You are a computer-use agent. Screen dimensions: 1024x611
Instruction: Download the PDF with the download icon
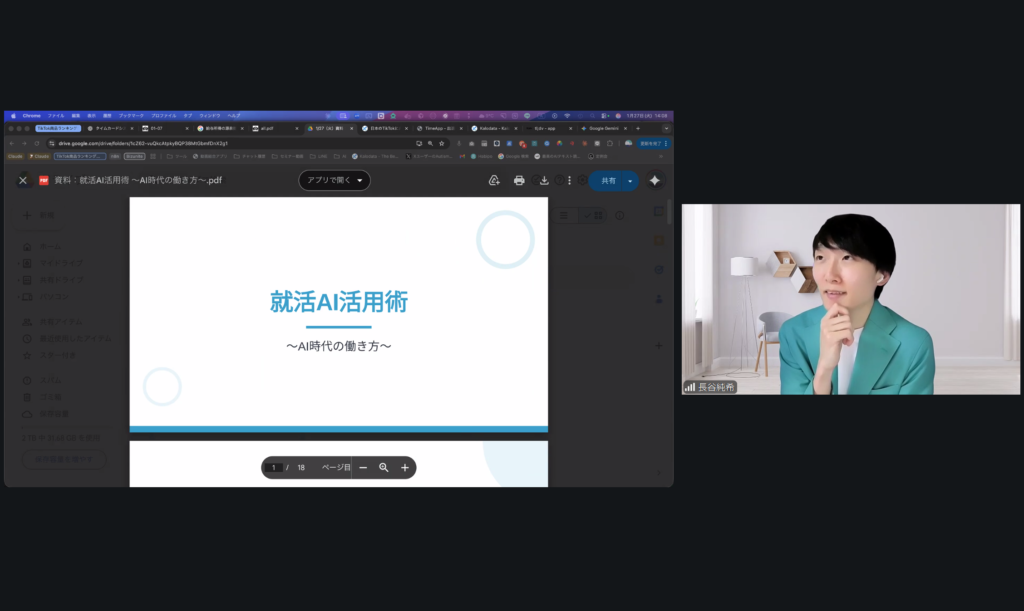[x=544, y=180]
